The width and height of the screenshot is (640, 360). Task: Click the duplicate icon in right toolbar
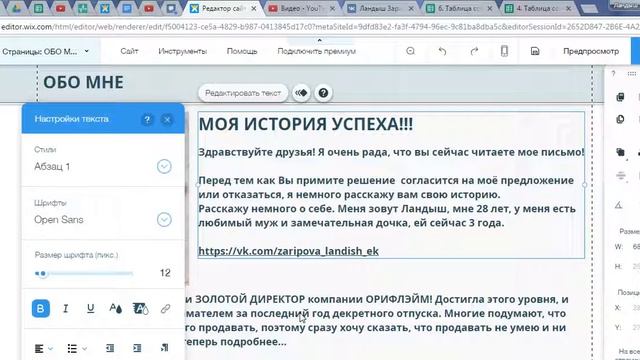(x=620, y=119)
